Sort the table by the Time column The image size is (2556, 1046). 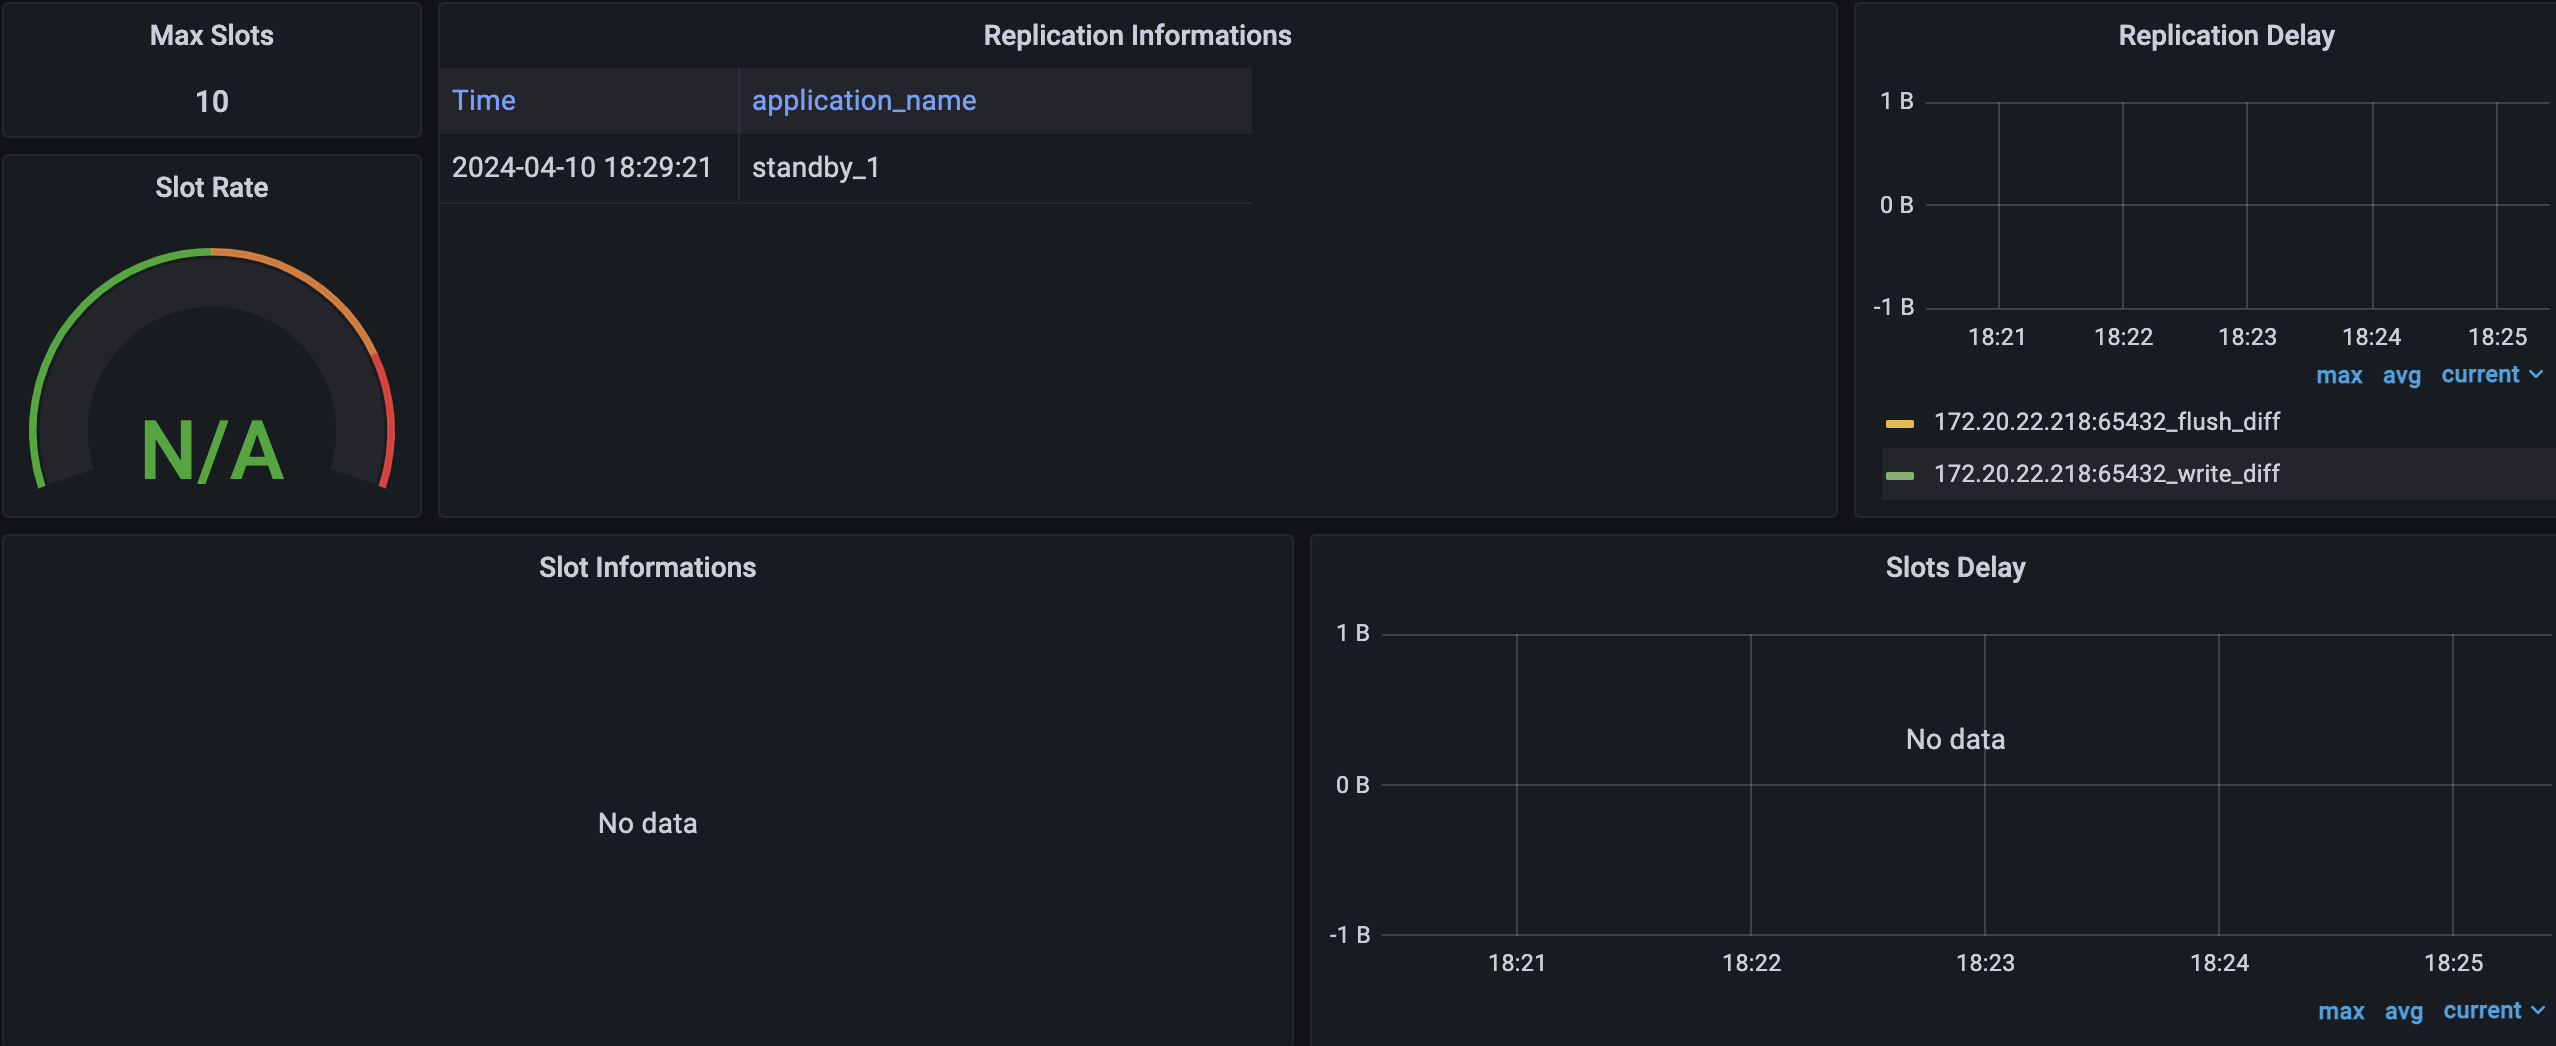click(484, 101)
